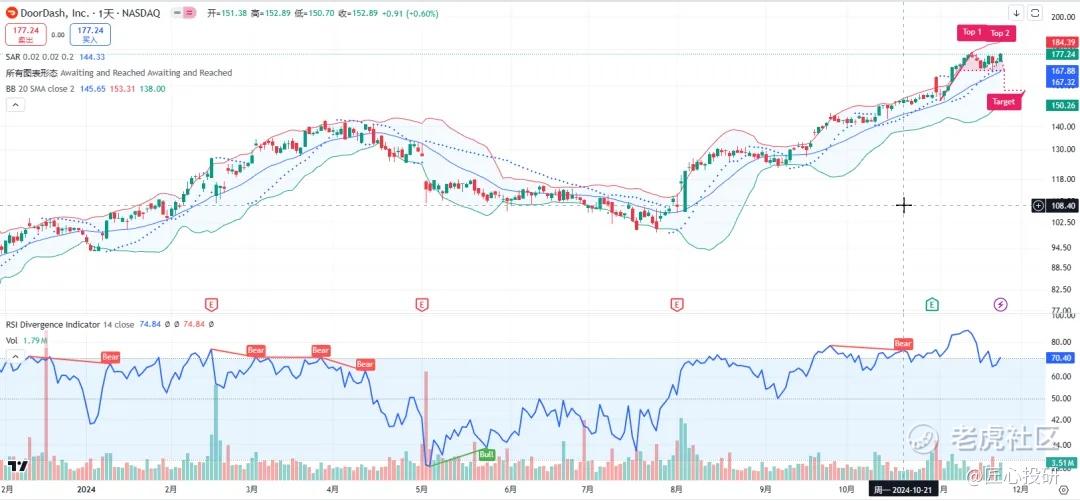Viewport: 1080px width, 501px height.
Task: Open the green earnings E marker
Action: point(931,304)
